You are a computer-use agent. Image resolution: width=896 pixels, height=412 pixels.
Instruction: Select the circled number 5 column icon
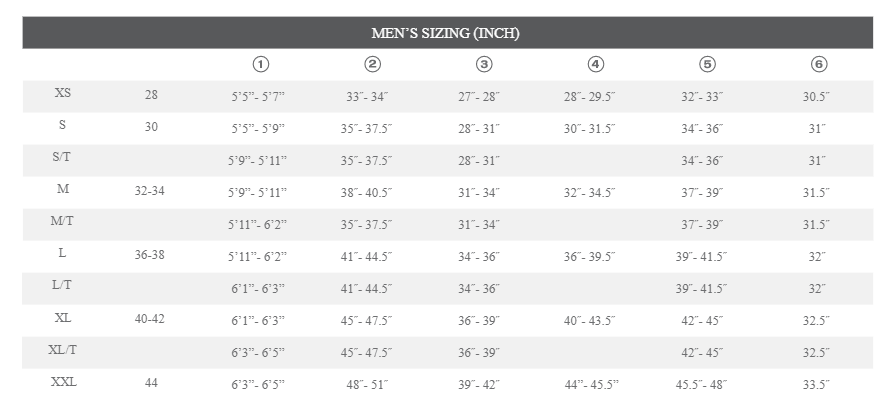[x=707, y=64]
